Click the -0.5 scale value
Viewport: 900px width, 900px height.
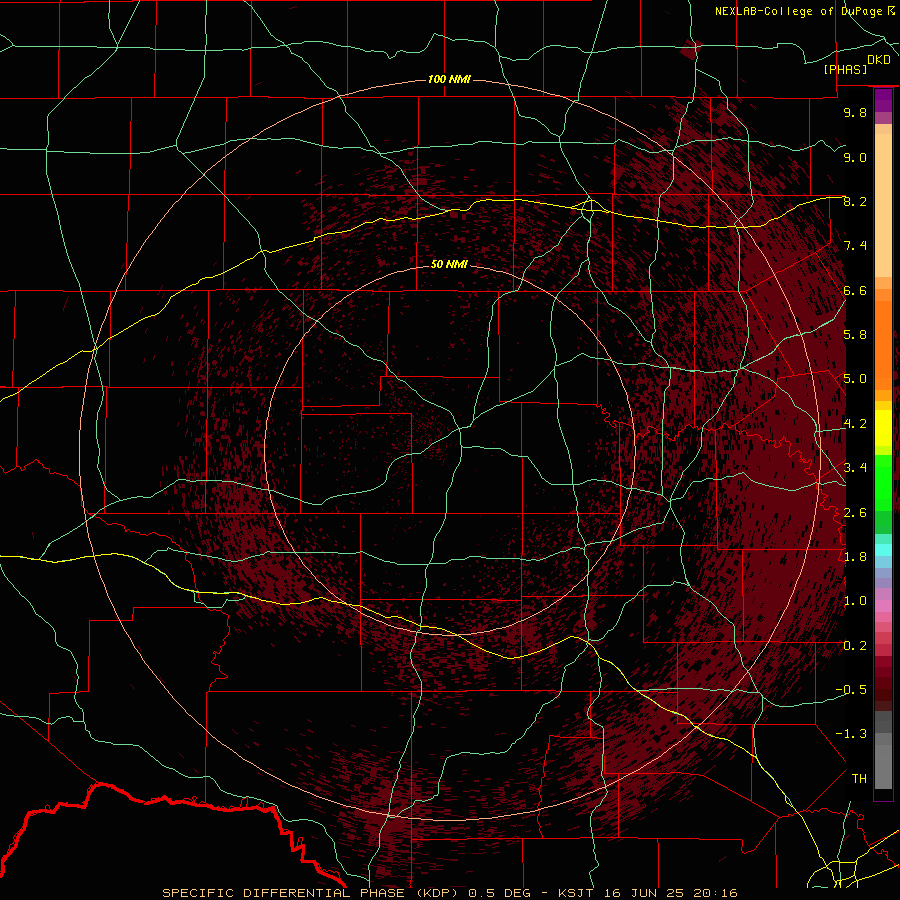(x=851, y=690)
